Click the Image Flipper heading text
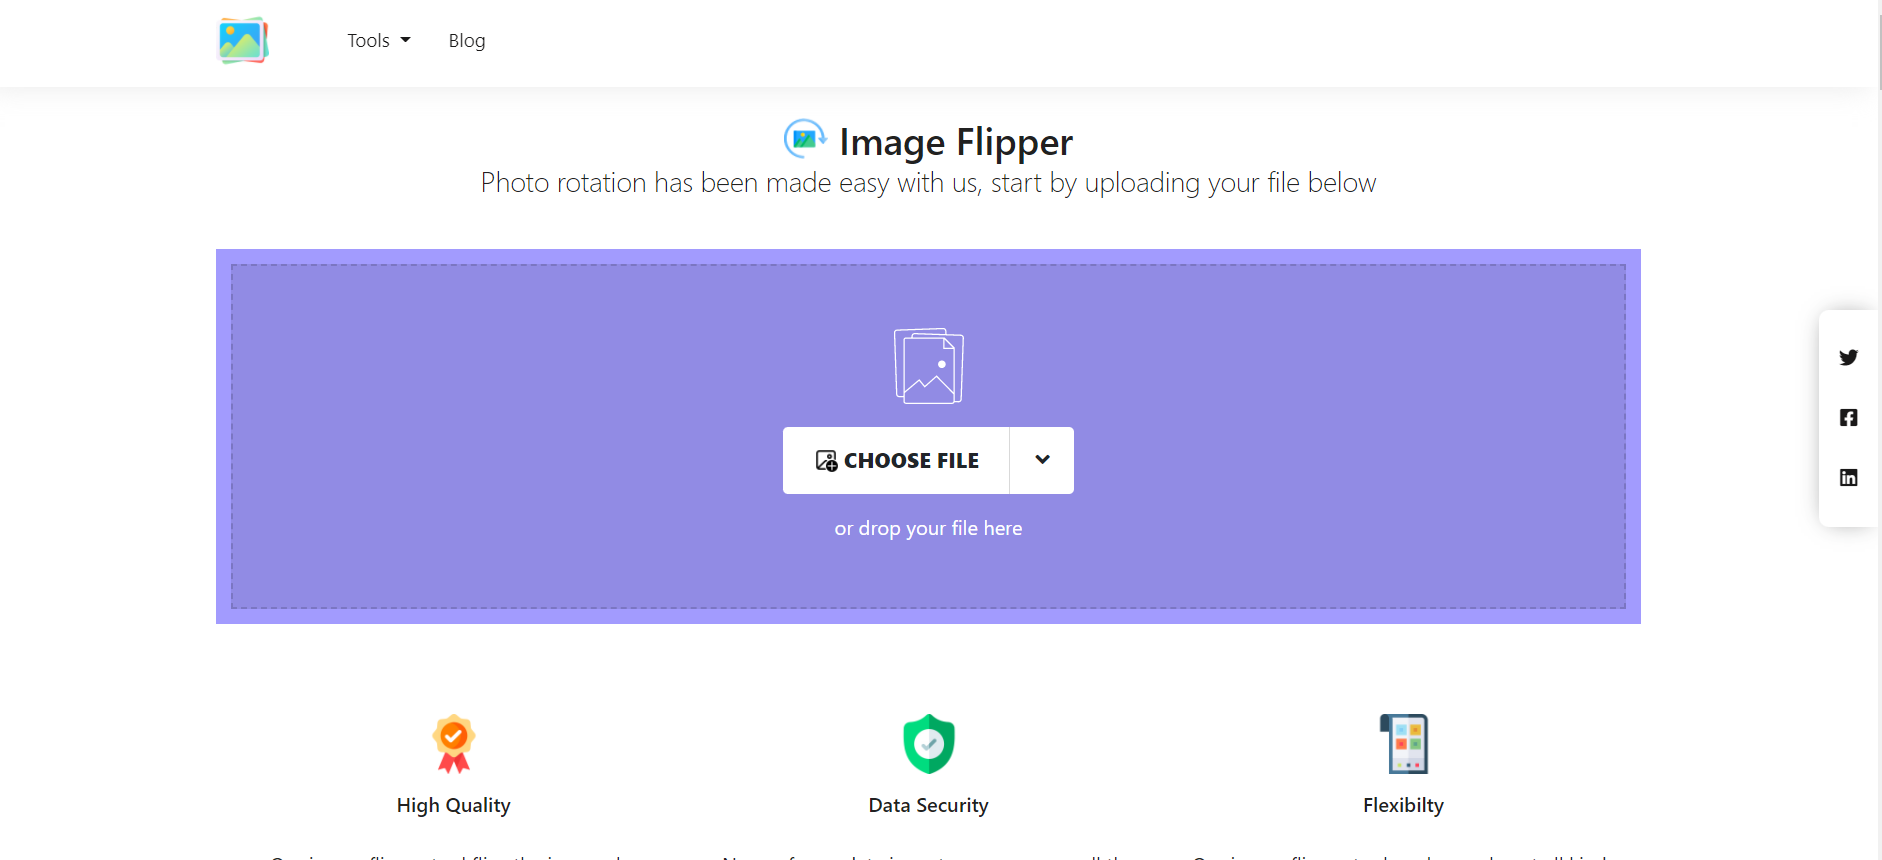 coord(955,142)
